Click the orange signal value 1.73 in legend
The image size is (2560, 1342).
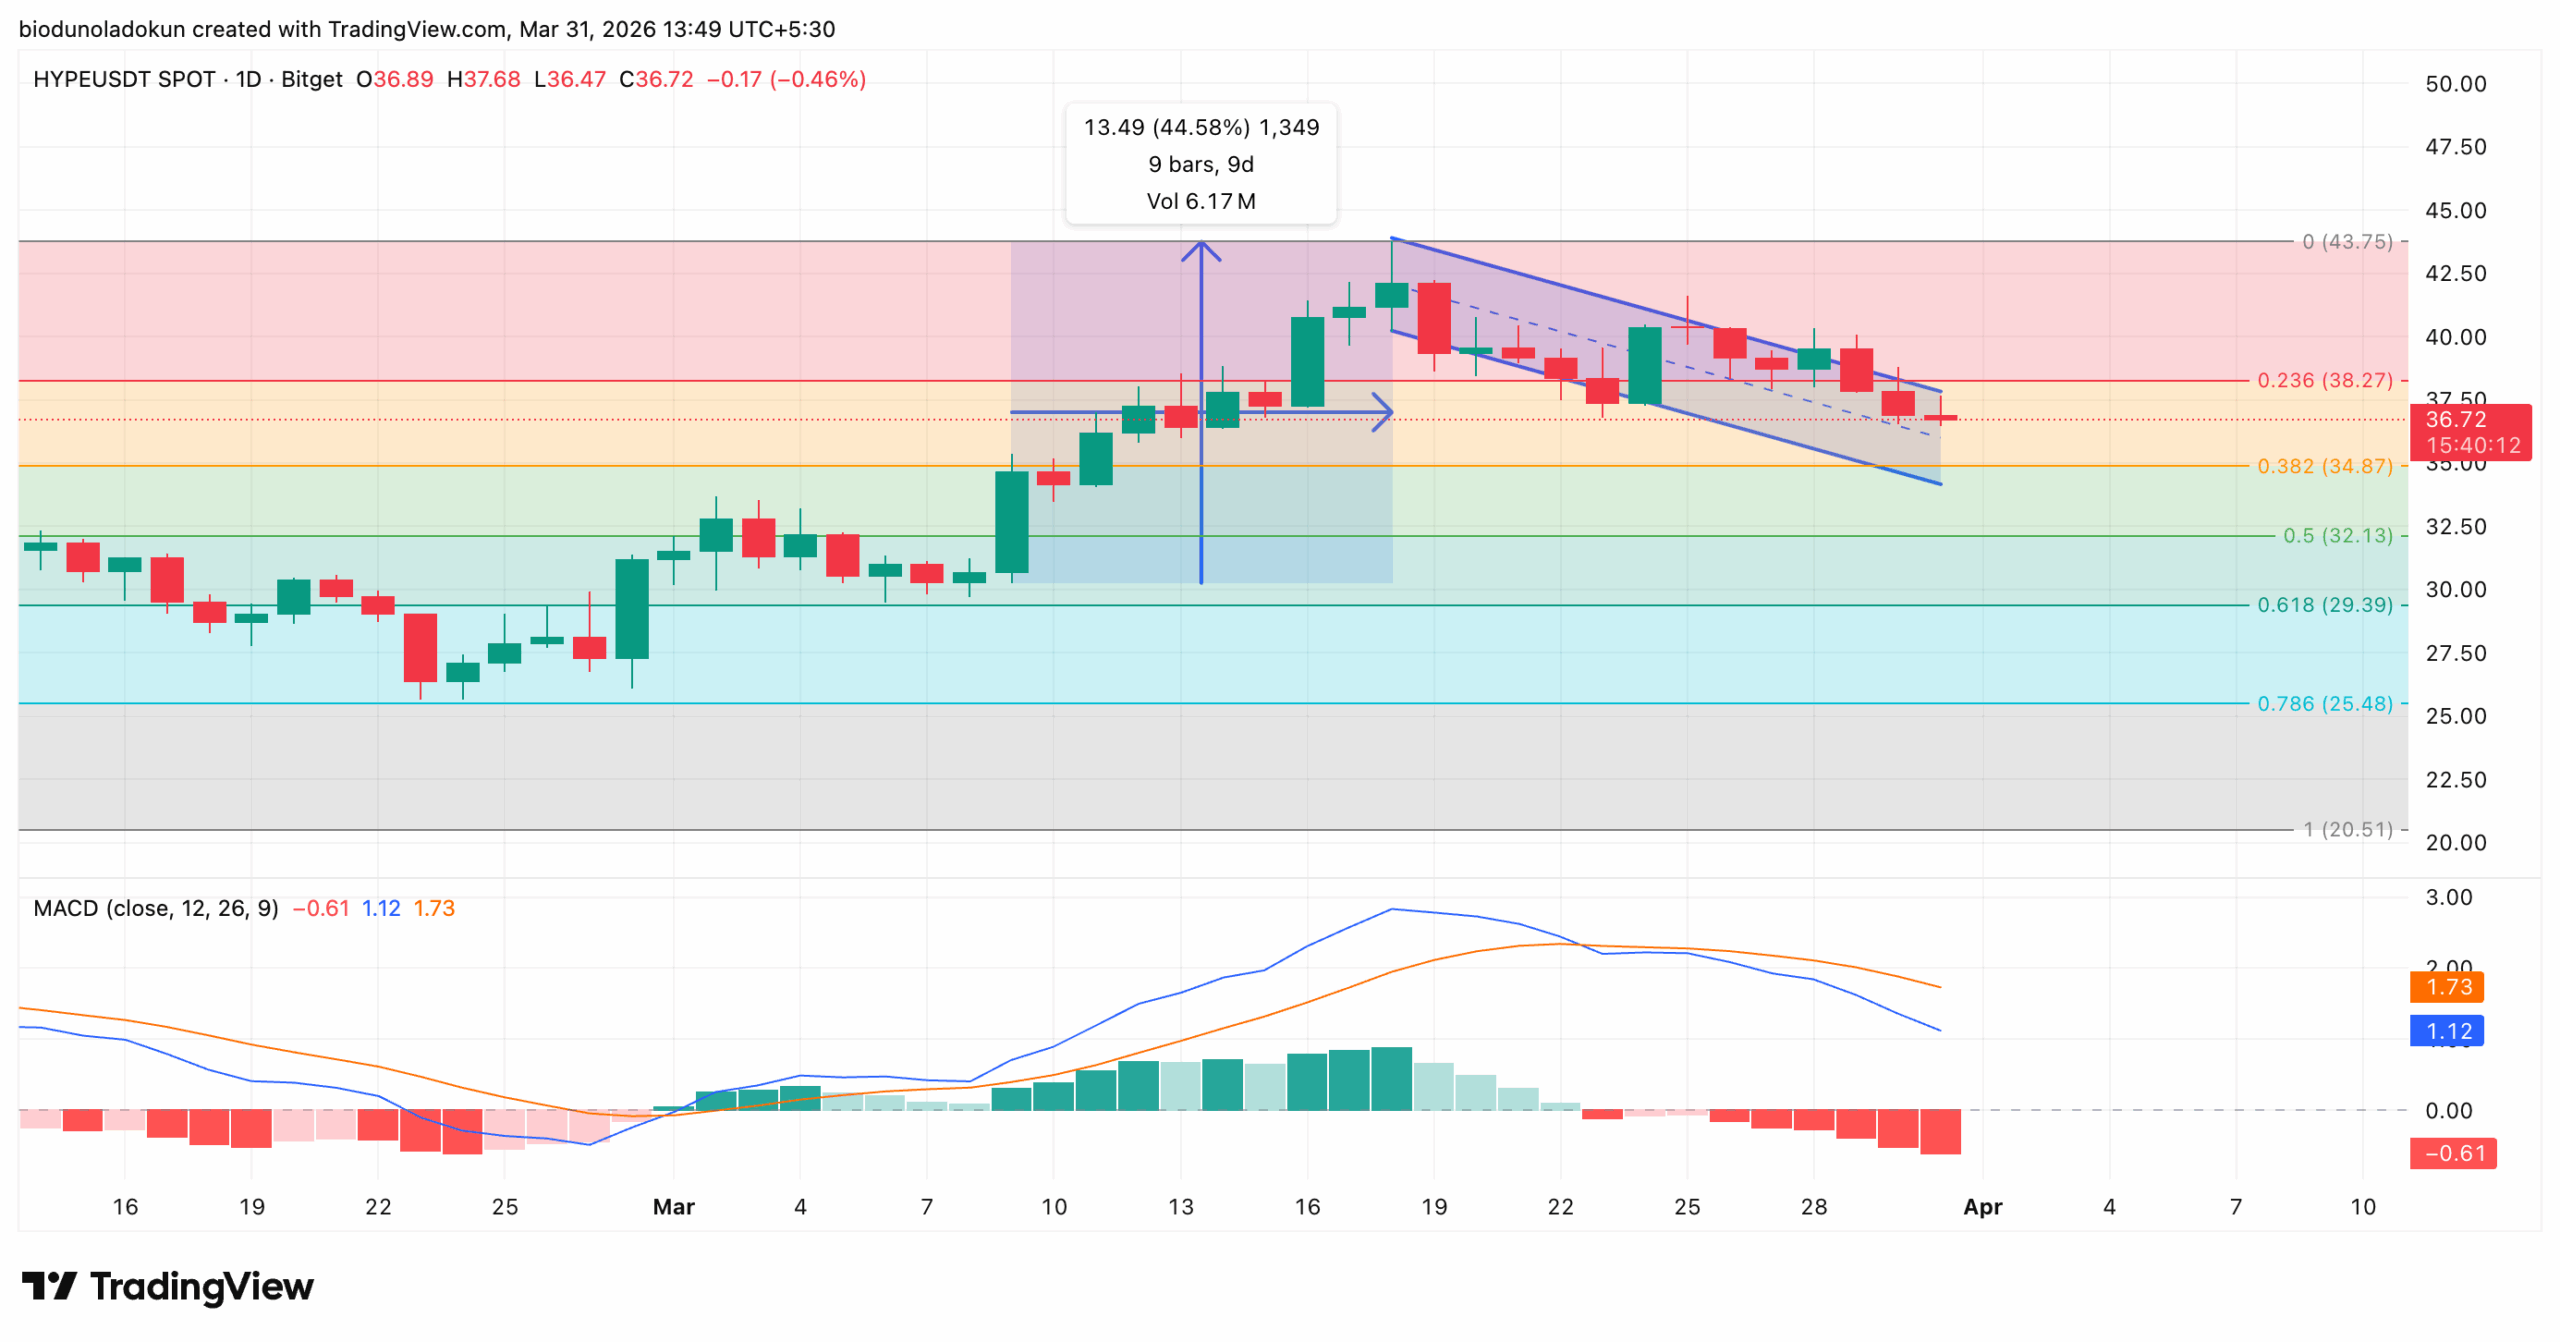434,909
